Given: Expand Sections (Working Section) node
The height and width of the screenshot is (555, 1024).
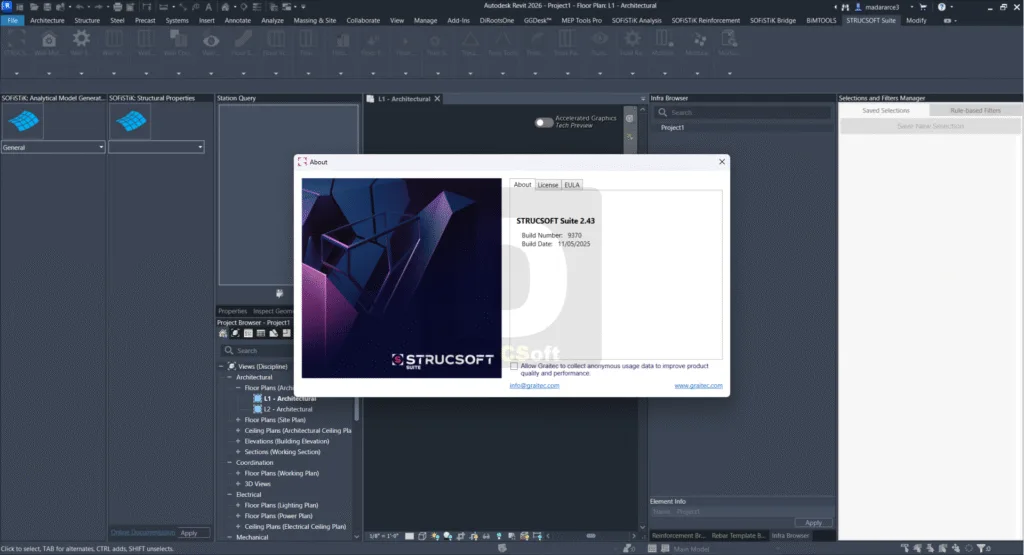Looking at the screenshot, I should coord(238,452).
